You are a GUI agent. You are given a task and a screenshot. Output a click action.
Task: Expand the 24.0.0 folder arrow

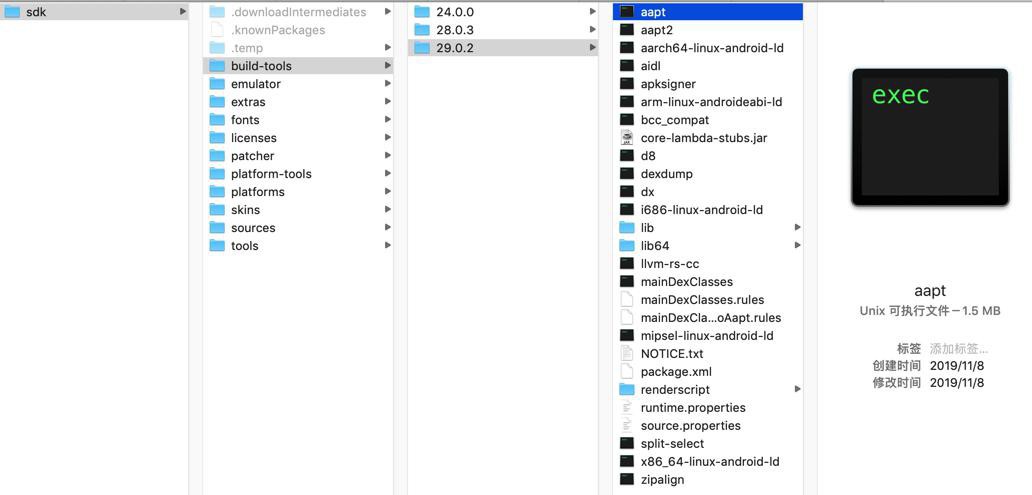(592, 12)
